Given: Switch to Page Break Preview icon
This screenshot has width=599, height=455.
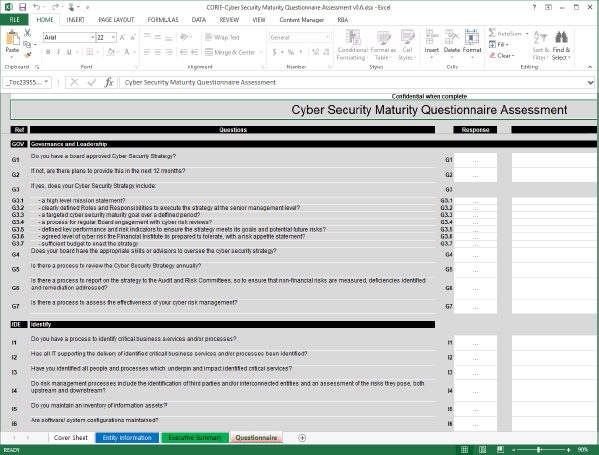Looking at the screenshot, I should (x=500, y=450).
